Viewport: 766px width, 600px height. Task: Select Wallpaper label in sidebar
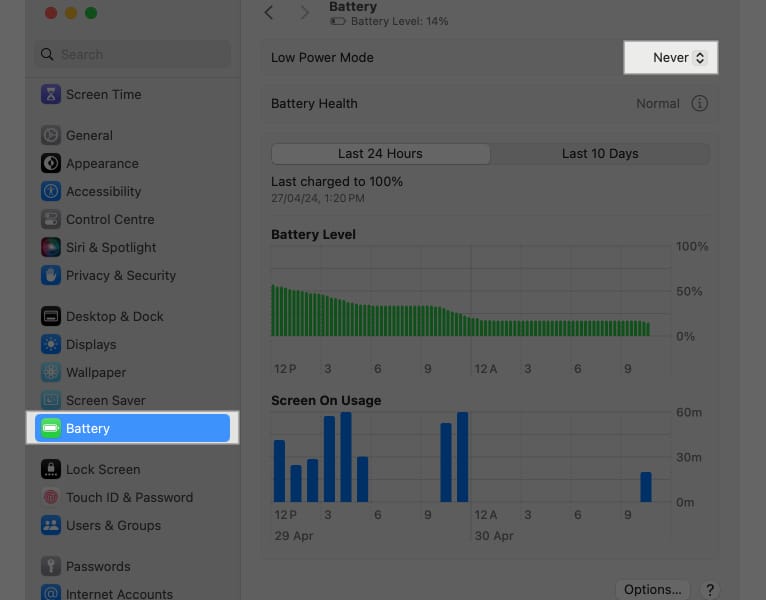coord(96,372)
